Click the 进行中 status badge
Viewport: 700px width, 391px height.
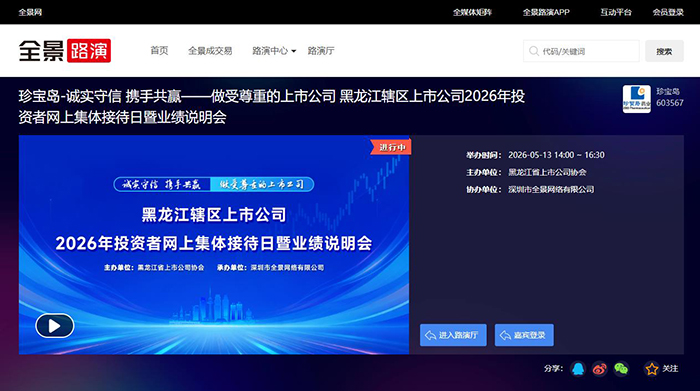[x=391, y=147]
